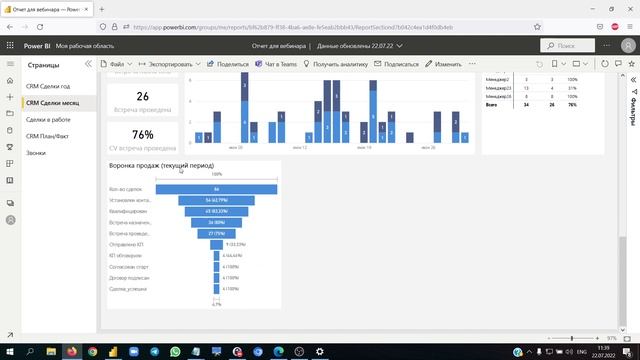Click the browser back arrow

coord(10,27)
